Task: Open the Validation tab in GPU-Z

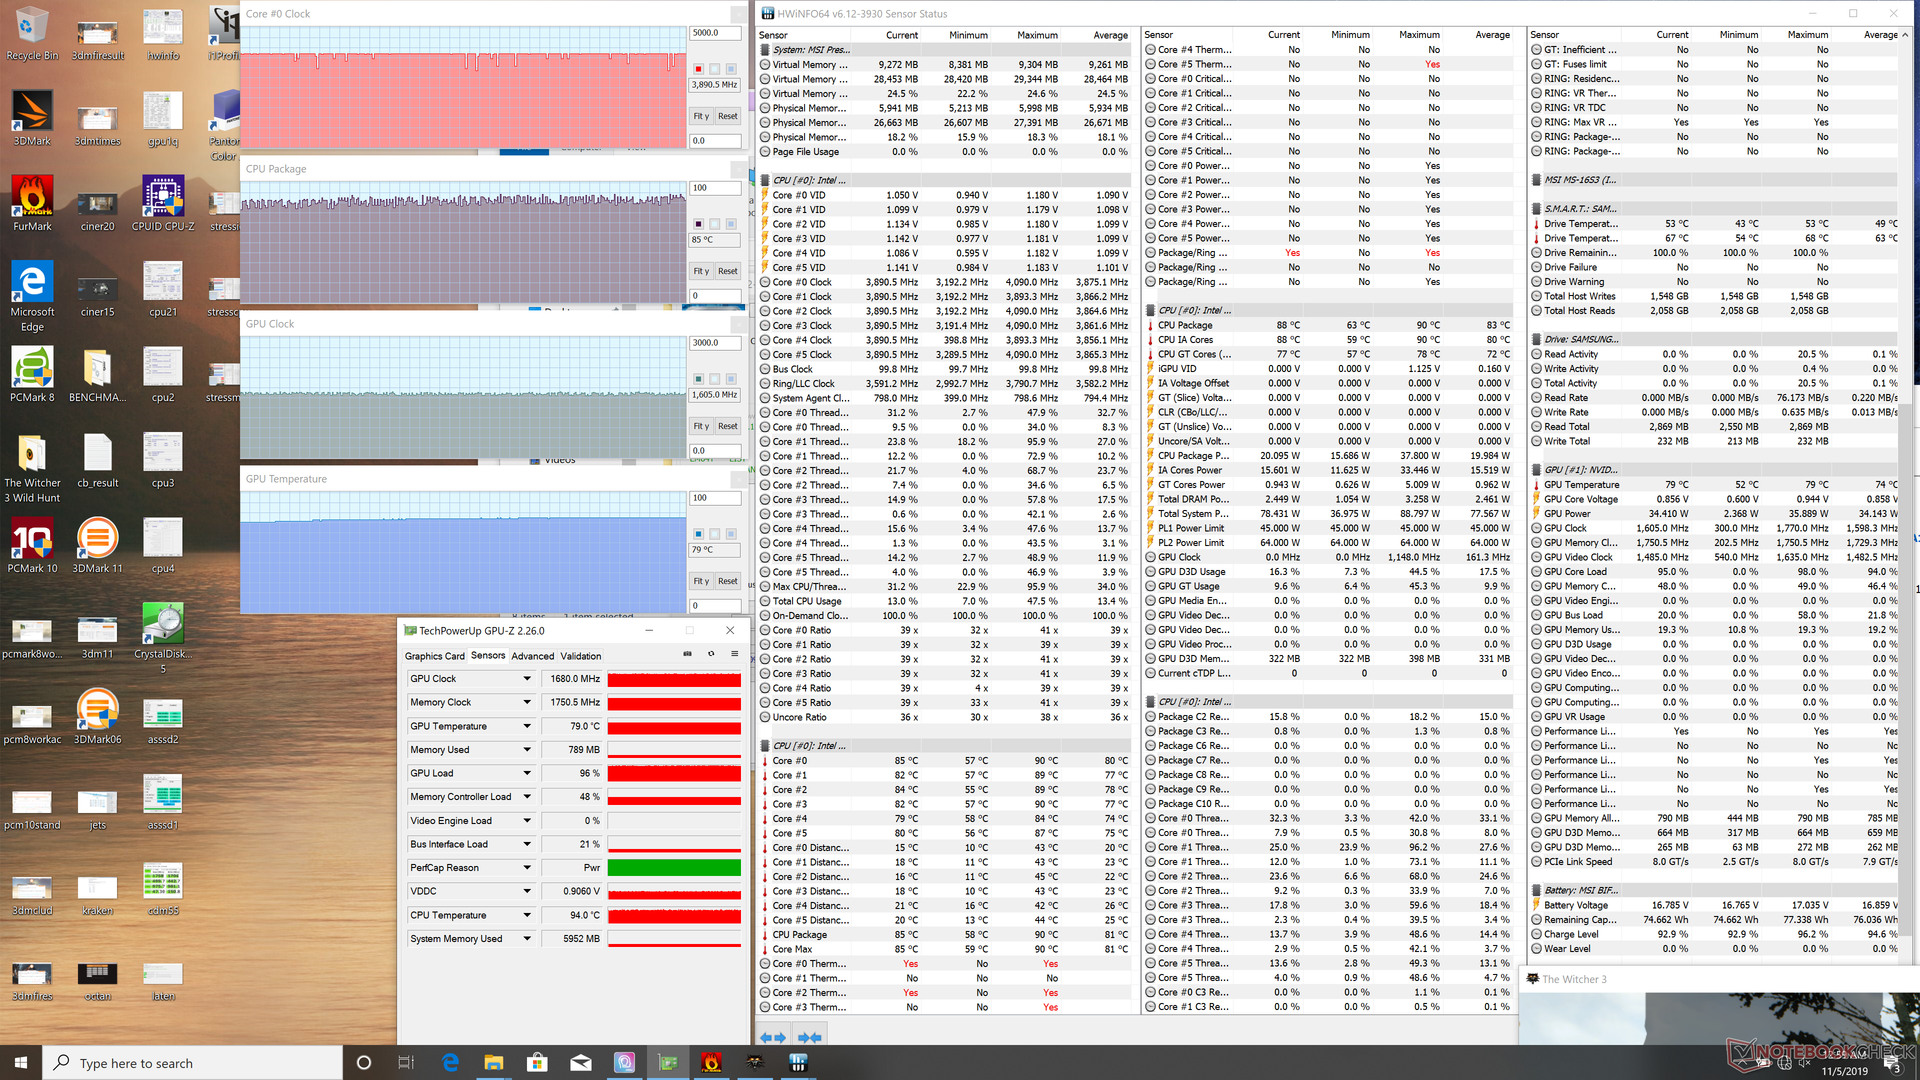Action: click(580, 656)
